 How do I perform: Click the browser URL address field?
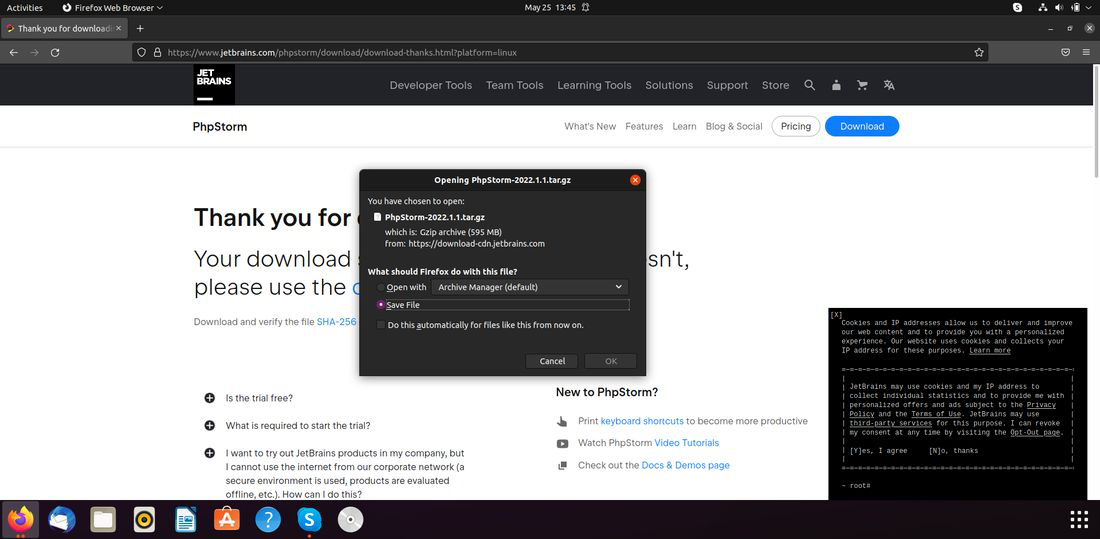(561, 53)
